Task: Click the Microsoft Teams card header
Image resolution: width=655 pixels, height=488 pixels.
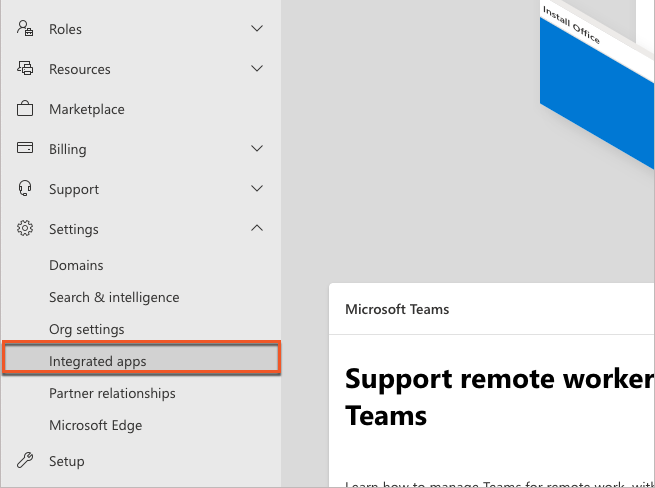Action: tap(397, 309)
